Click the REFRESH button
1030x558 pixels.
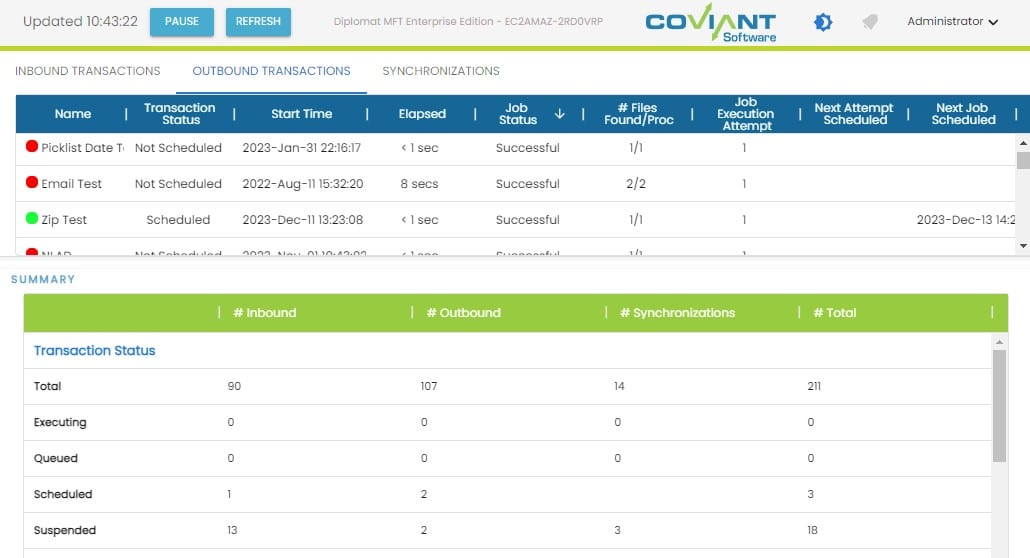pos(258,22)
